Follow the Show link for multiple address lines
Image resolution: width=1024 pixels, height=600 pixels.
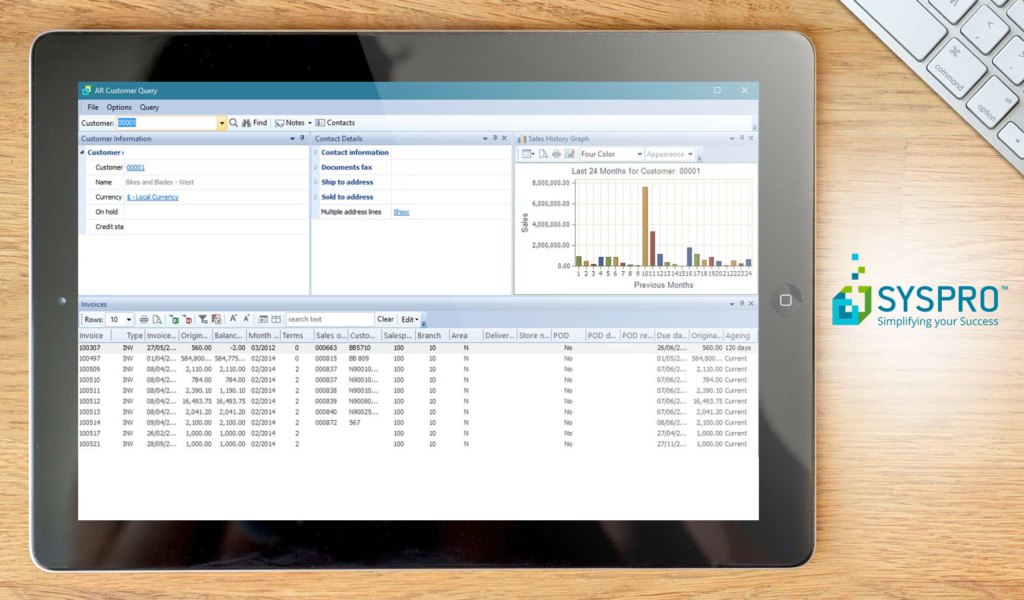click(x=402, y=211)
